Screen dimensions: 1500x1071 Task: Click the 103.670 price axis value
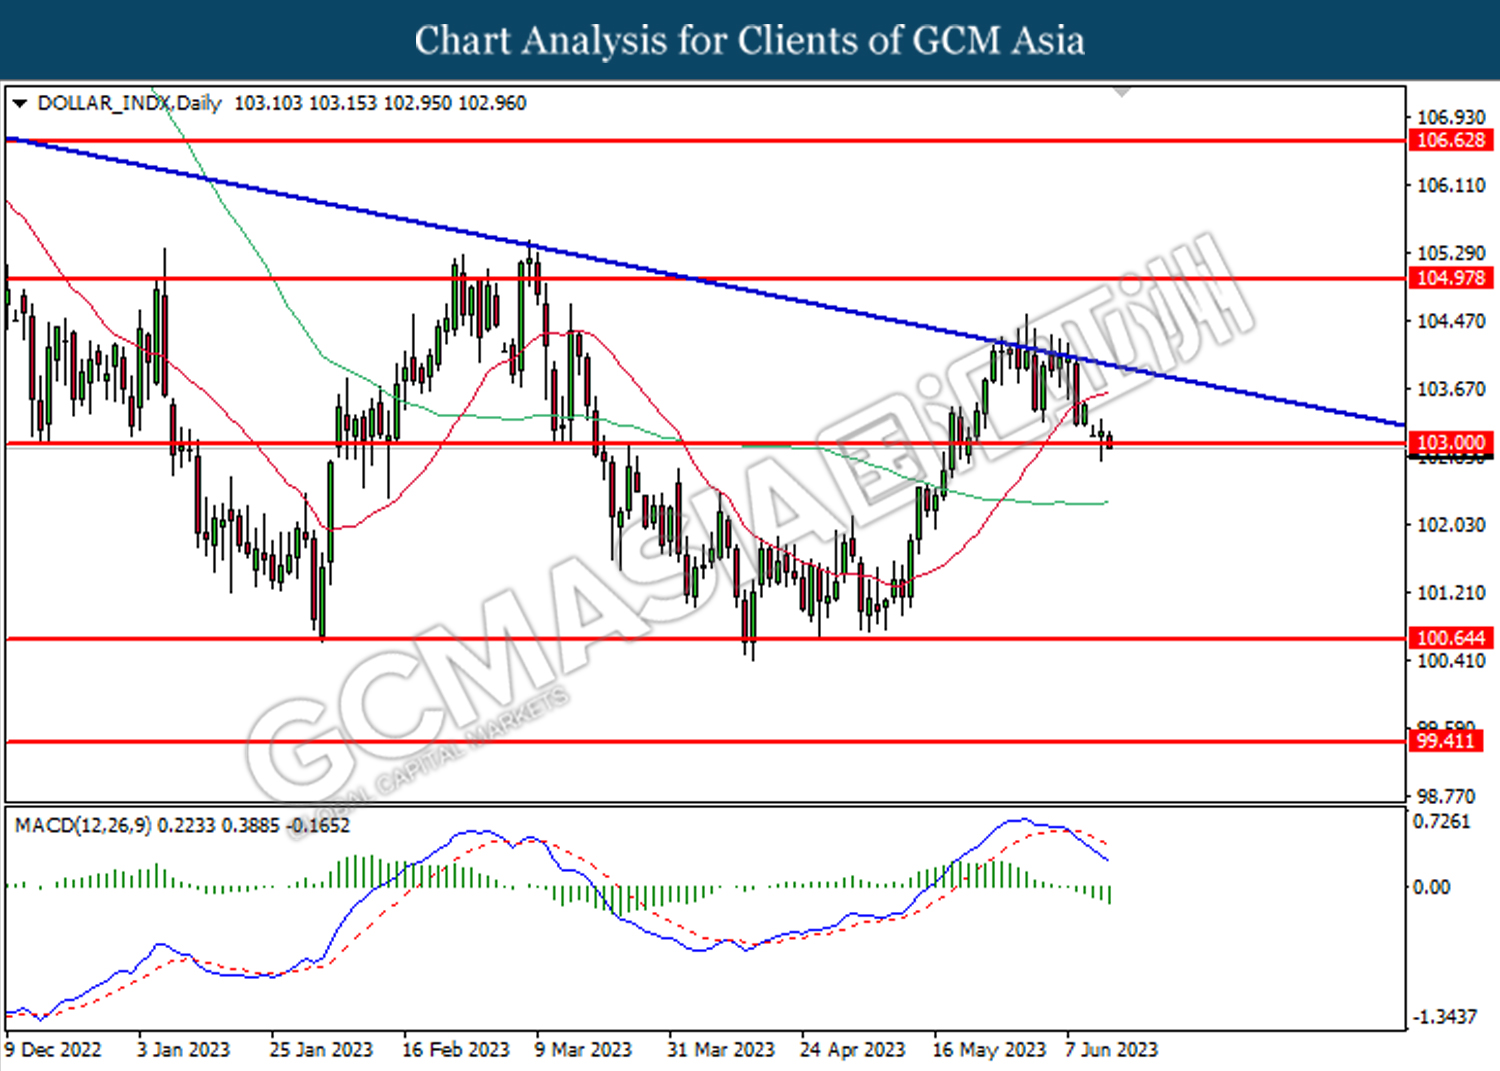coord(1451,389)
